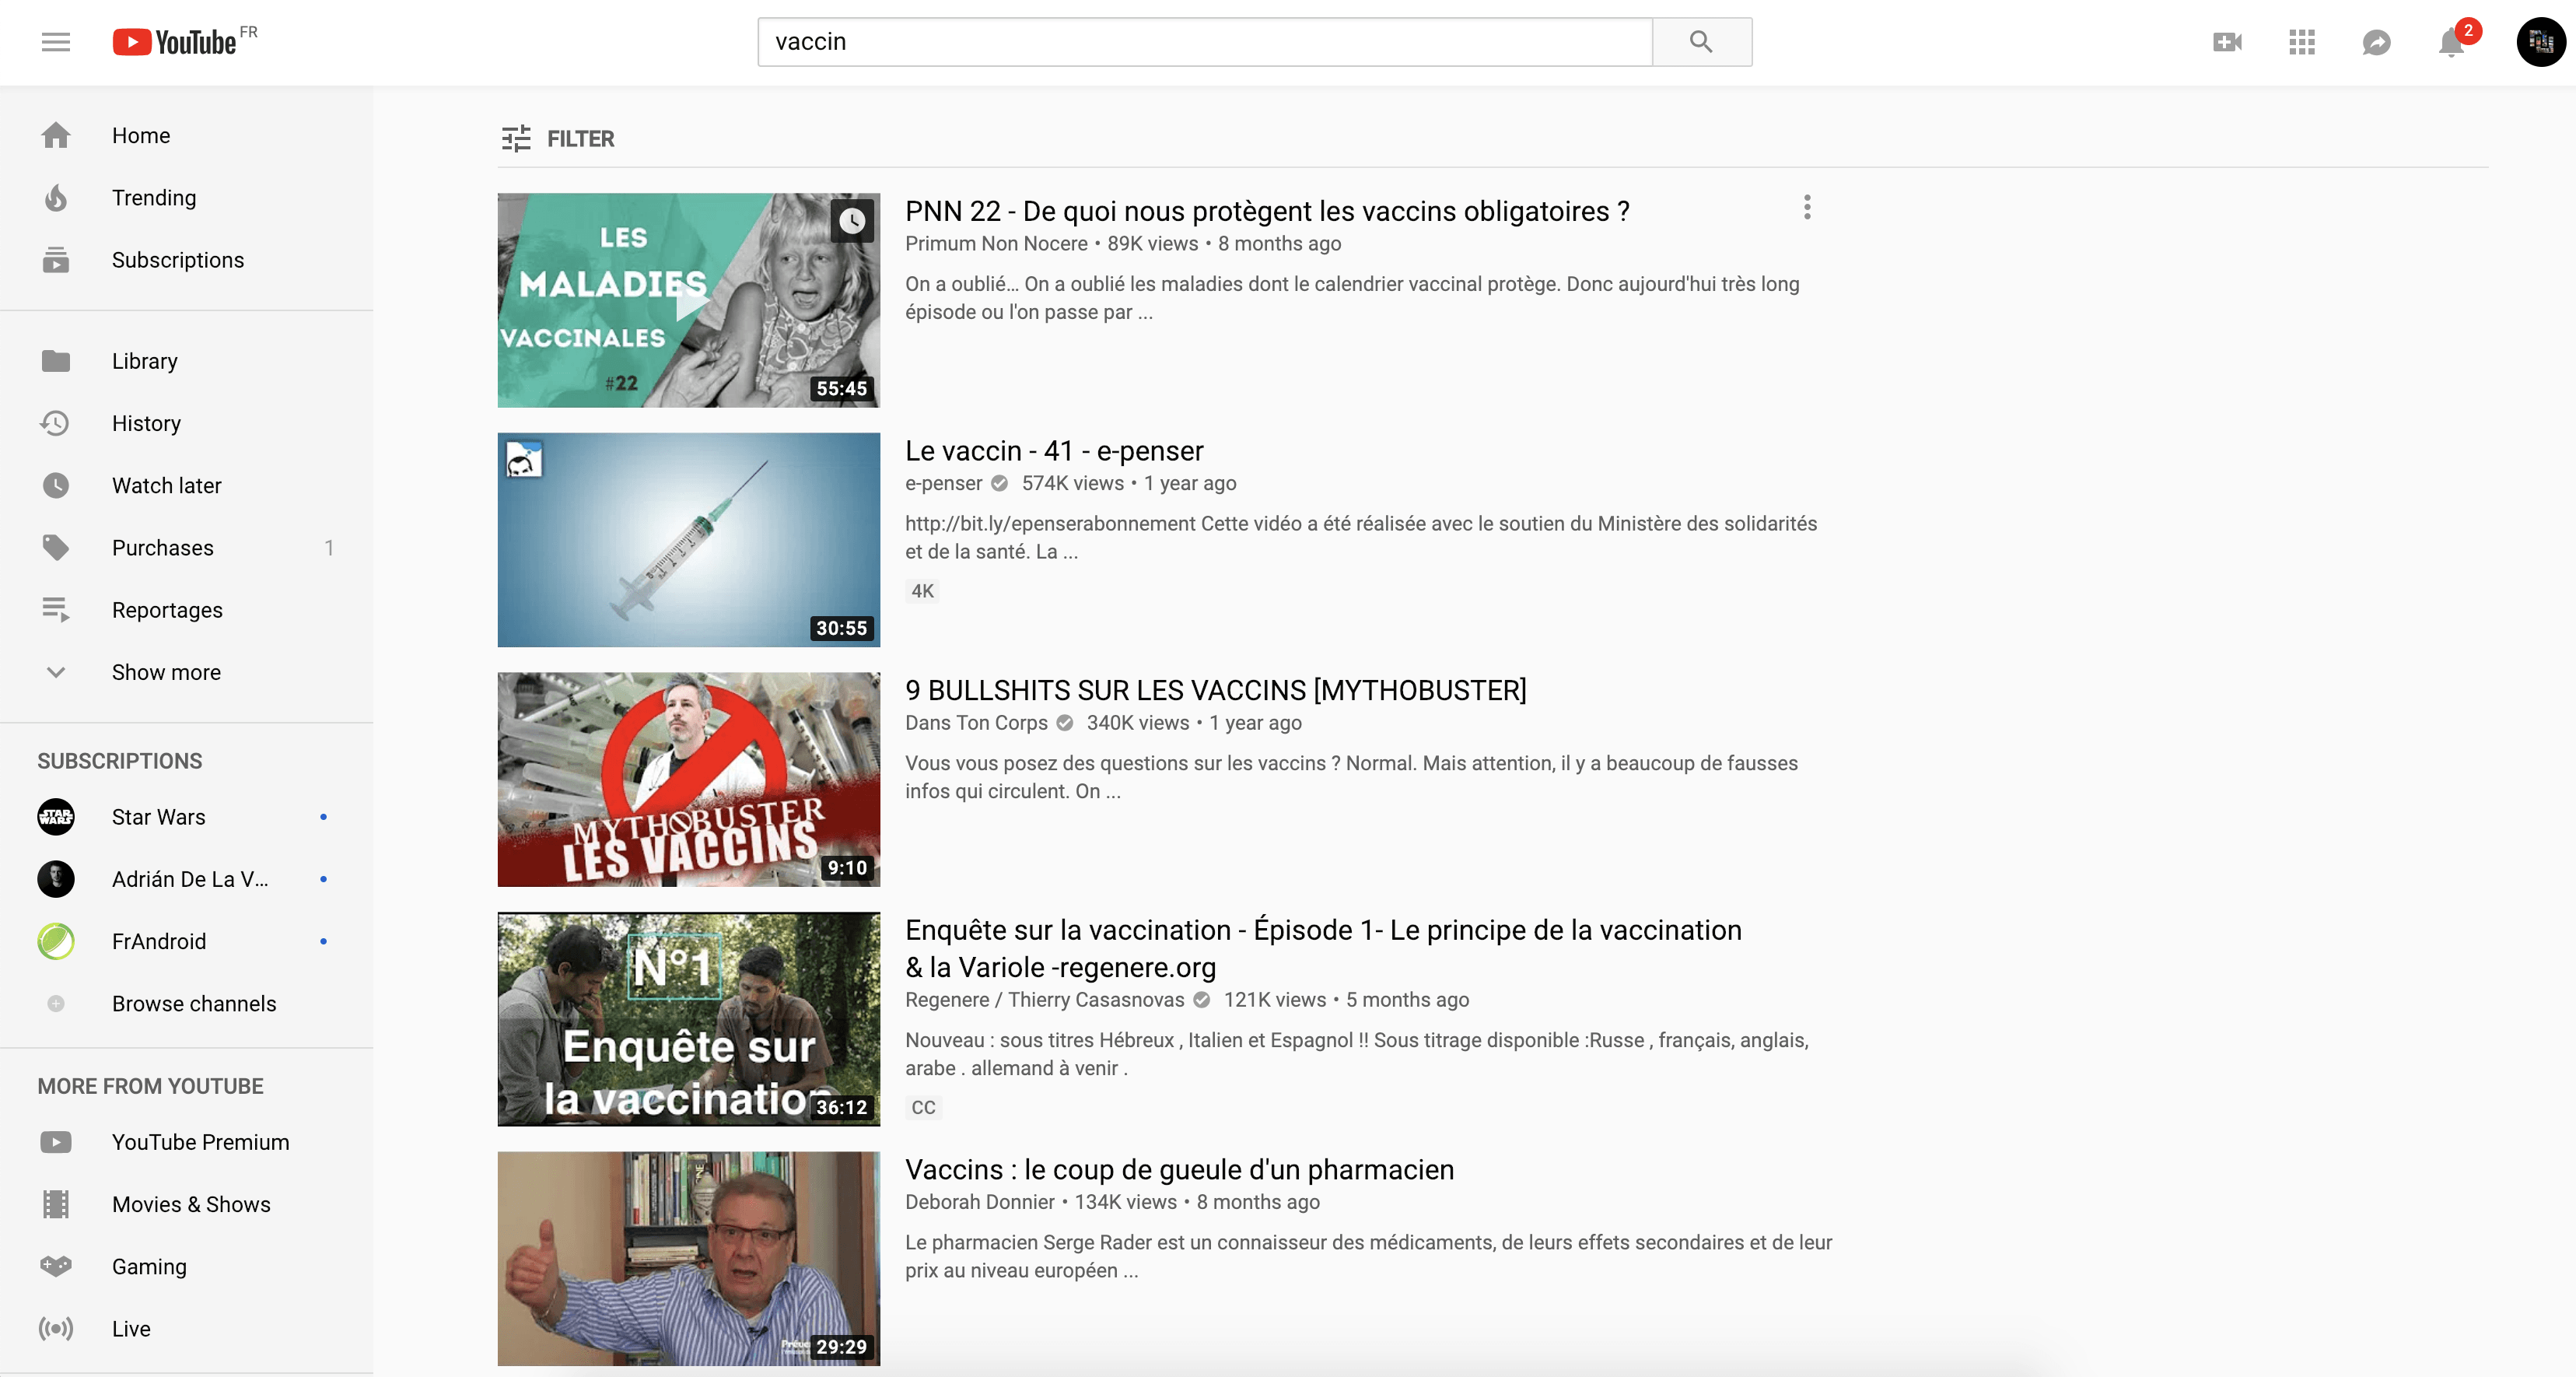
Task: Click the Library folder icon
Action: pos(56,361)
